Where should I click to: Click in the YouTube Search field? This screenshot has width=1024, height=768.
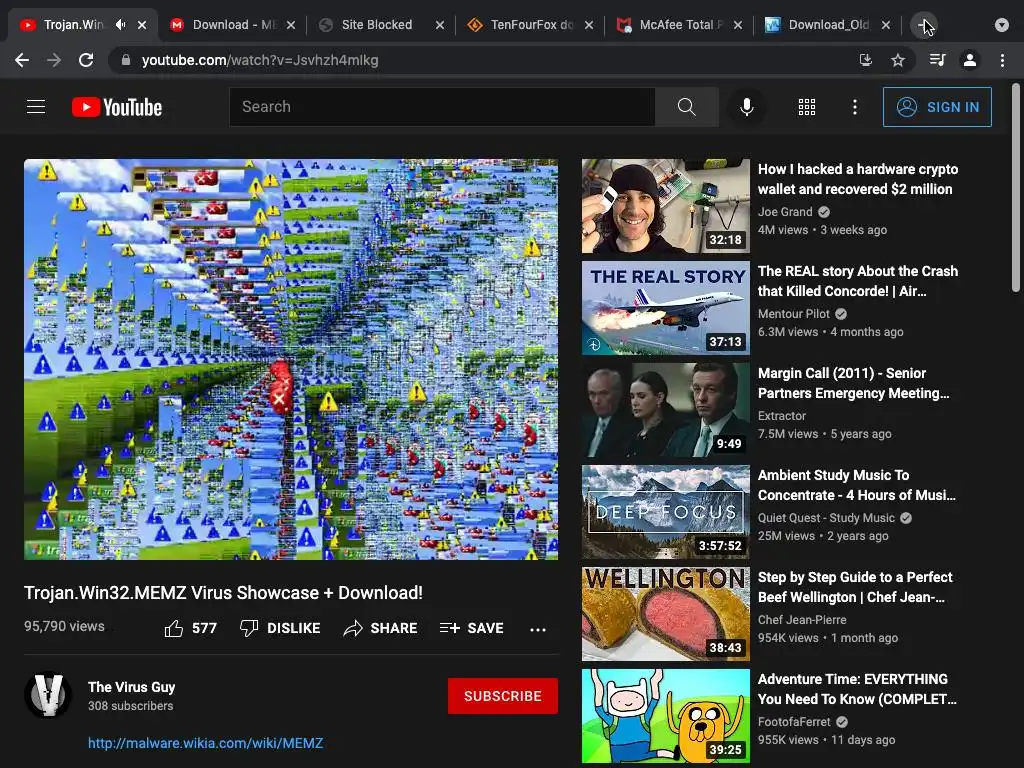click(442, 106)
